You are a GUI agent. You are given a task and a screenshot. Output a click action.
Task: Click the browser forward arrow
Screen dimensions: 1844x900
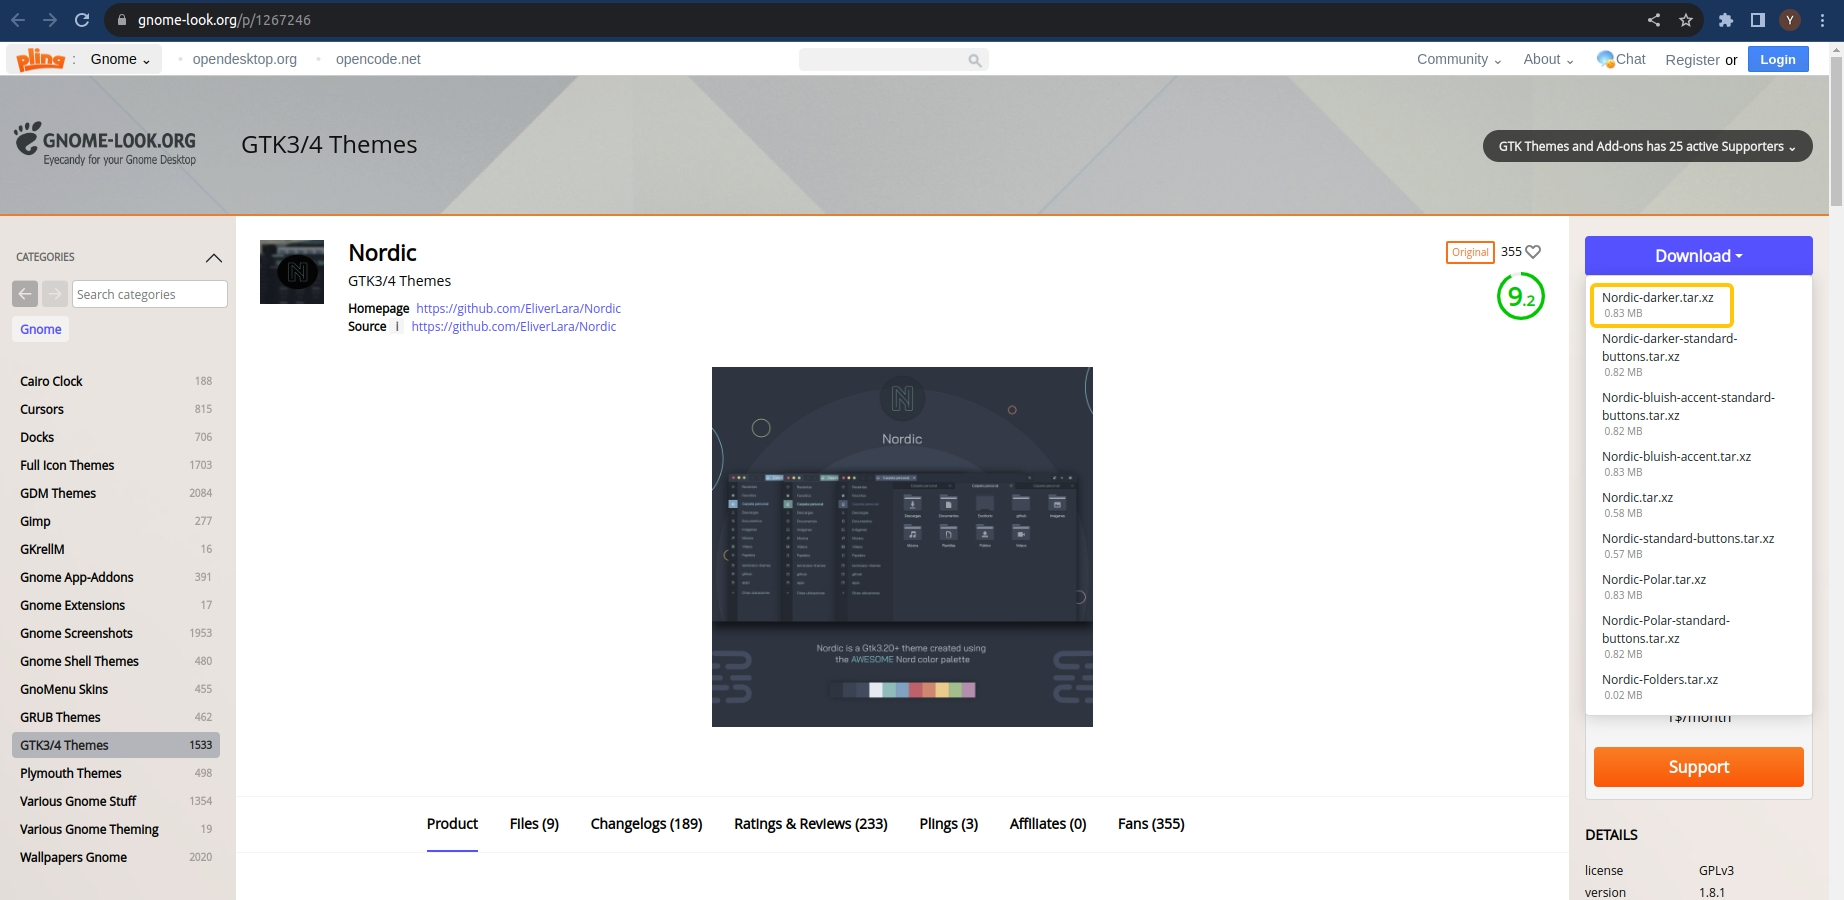point(50,20)
